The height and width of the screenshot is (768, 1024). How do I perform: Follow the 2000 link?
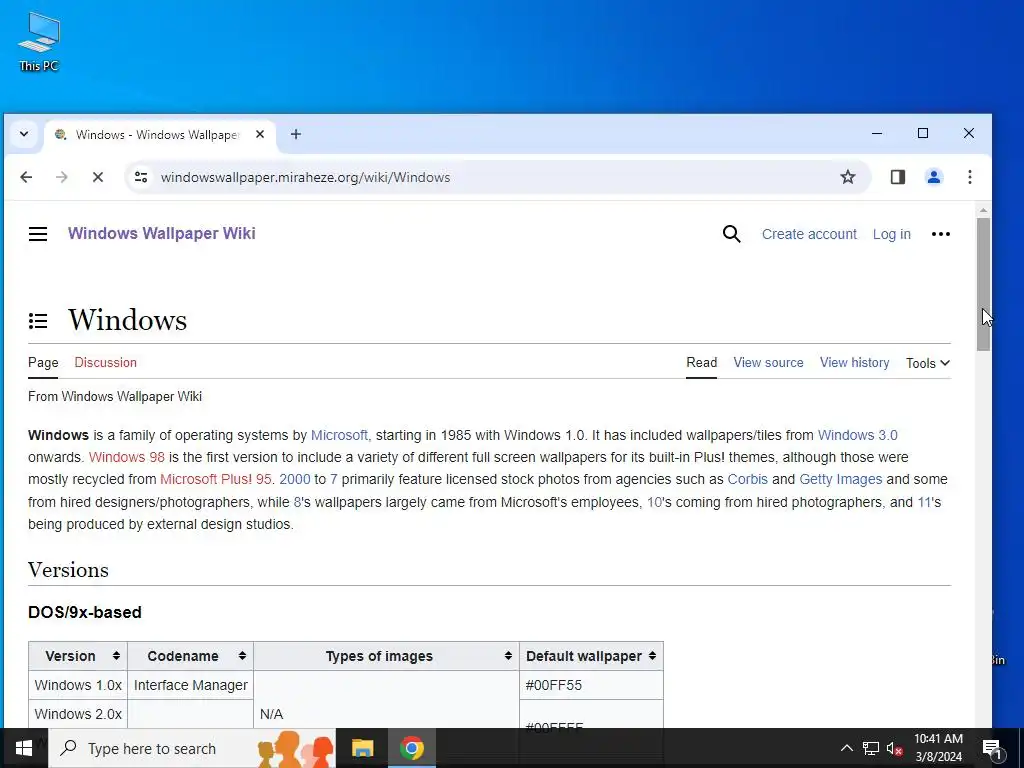pos(295,479)
